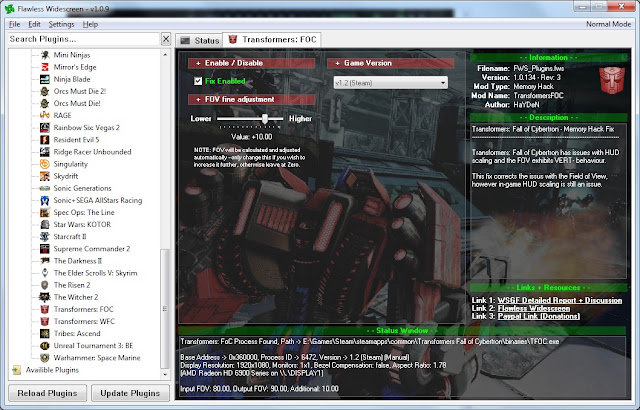Click the plugin list scroll-down arrow

point(165,374)
